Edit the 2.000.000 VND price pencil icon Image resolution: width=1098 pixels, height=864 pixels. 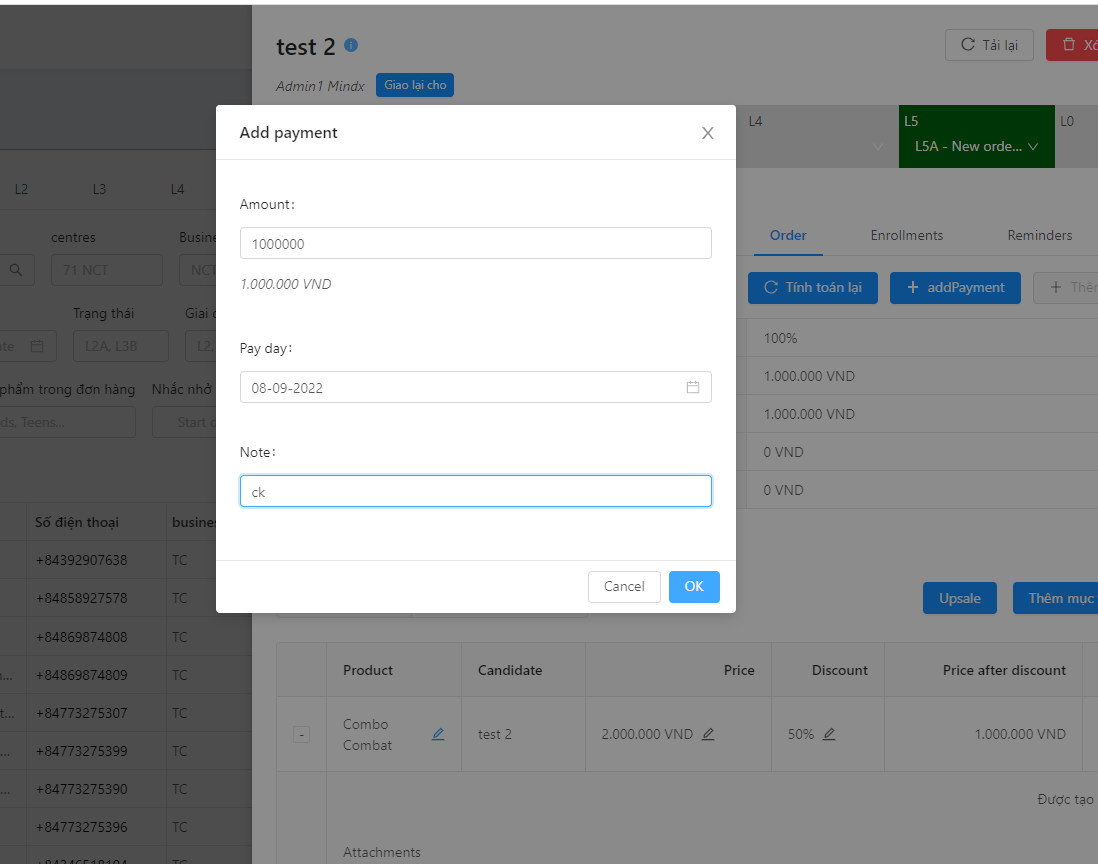(x=708, y=734)
